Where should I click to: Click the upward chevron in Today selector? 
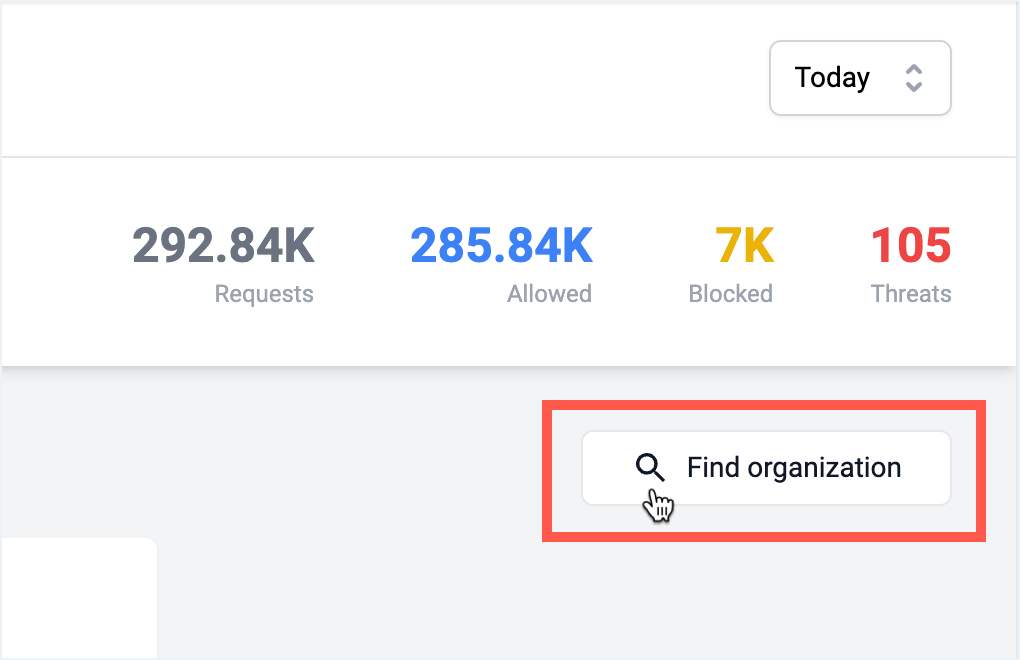(x=914, y=70)
